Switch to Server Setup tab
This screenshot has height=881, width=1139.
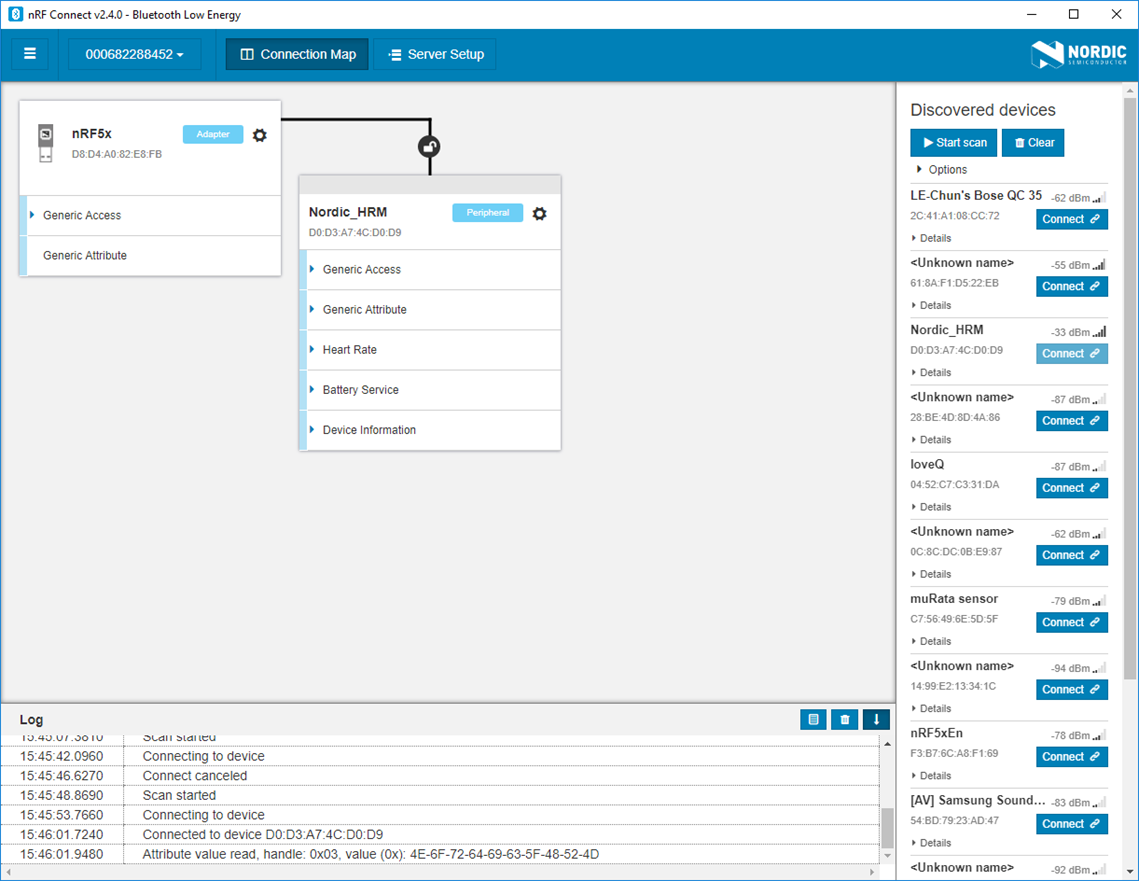coord(435,54)
